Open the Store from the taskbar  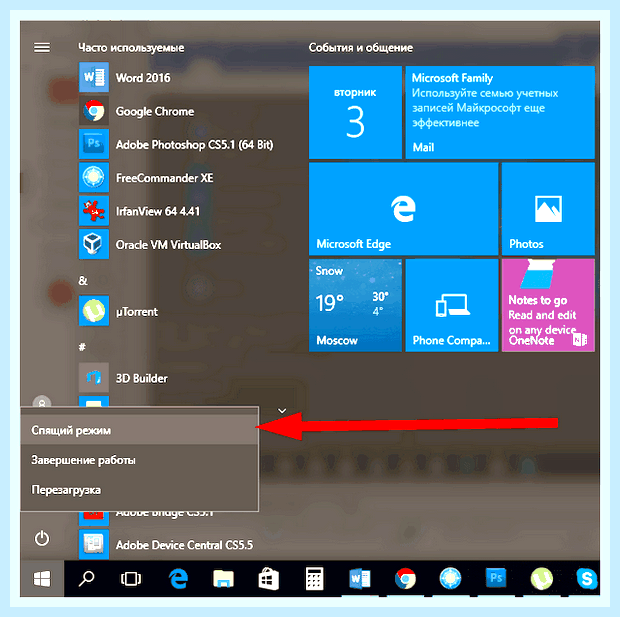[x=268, y=579]
